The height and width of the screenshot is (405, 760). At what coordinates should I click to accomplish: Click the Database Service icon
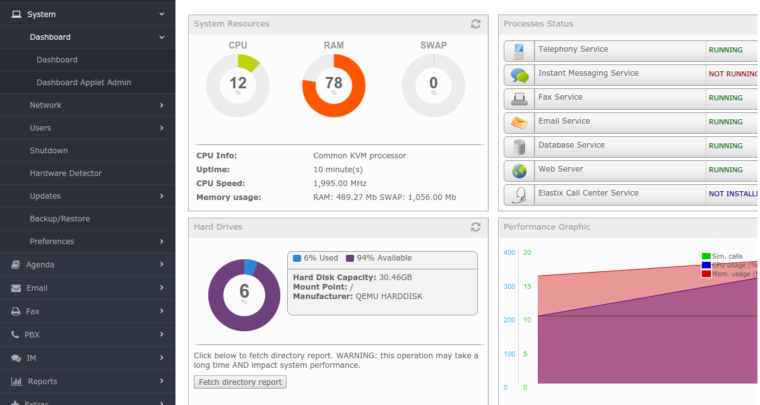519,146
